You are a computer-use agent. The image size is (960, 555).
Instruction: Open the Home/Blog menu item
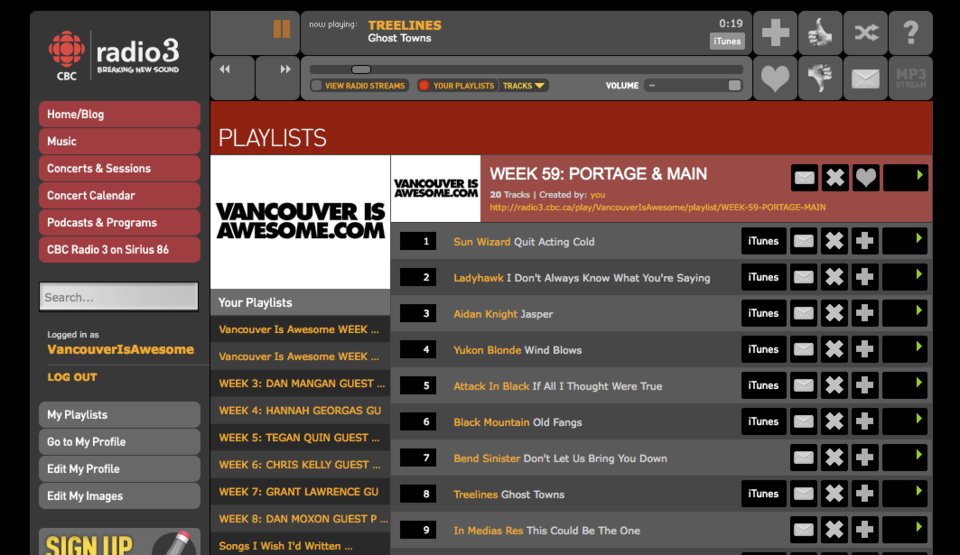[x=119, y=115]
